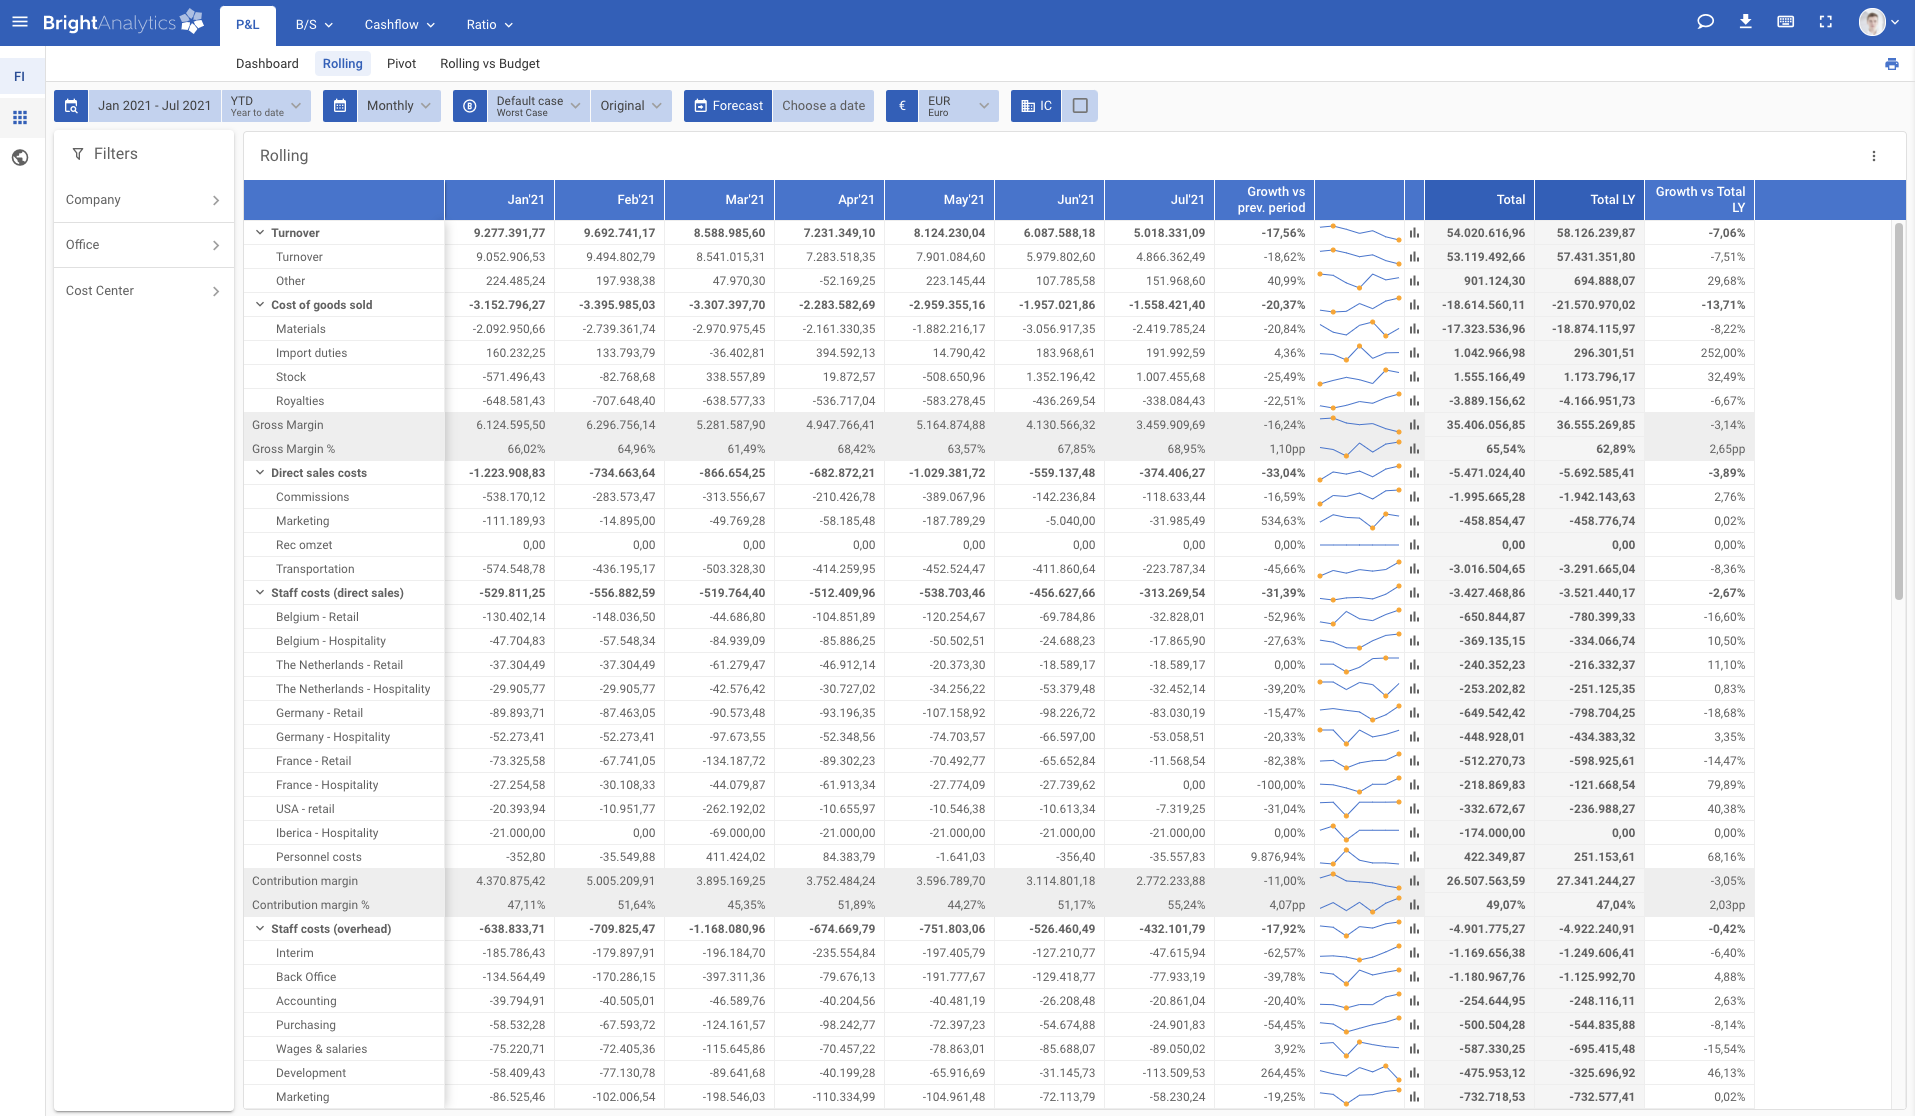This screenshot has width=1915, height=1116.
Task: Select the euro currency icon
Action: point(901,105)
